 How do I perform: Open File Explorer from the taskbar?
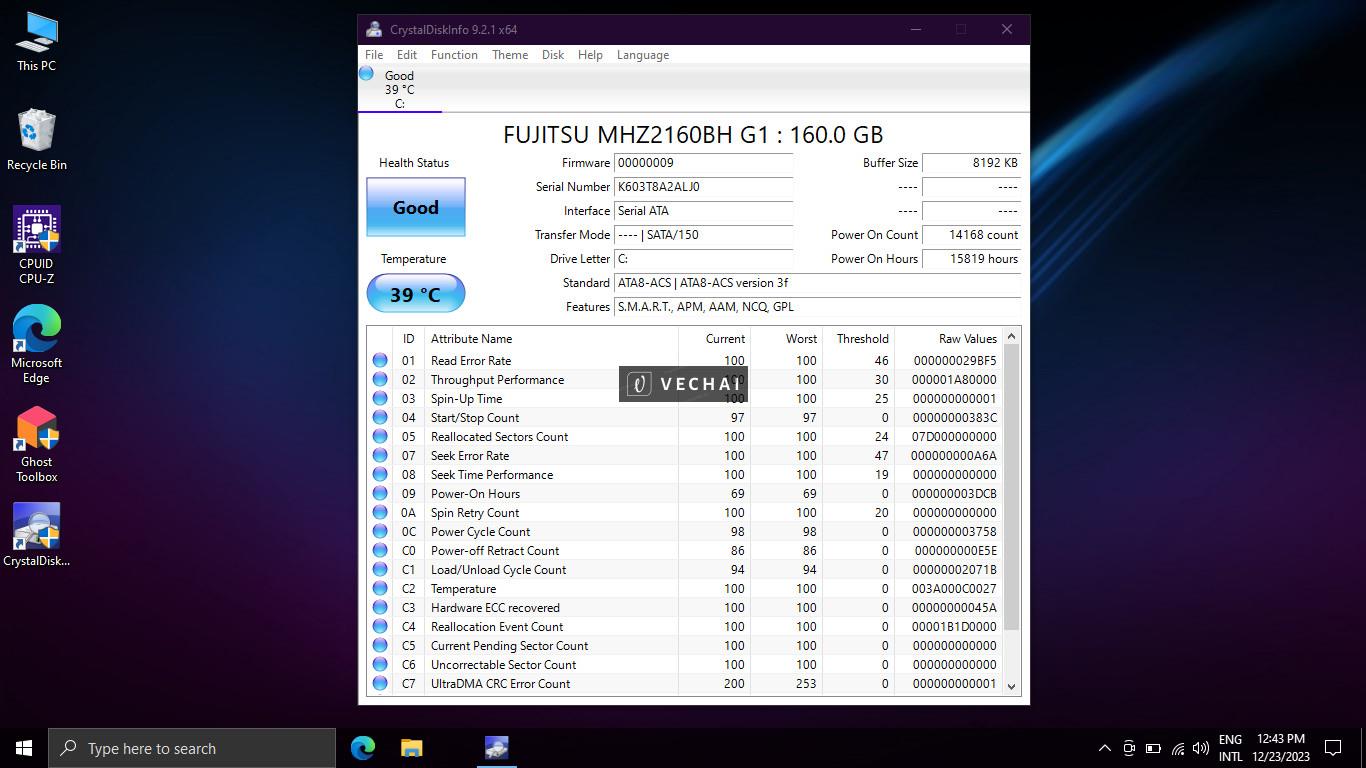411,748
